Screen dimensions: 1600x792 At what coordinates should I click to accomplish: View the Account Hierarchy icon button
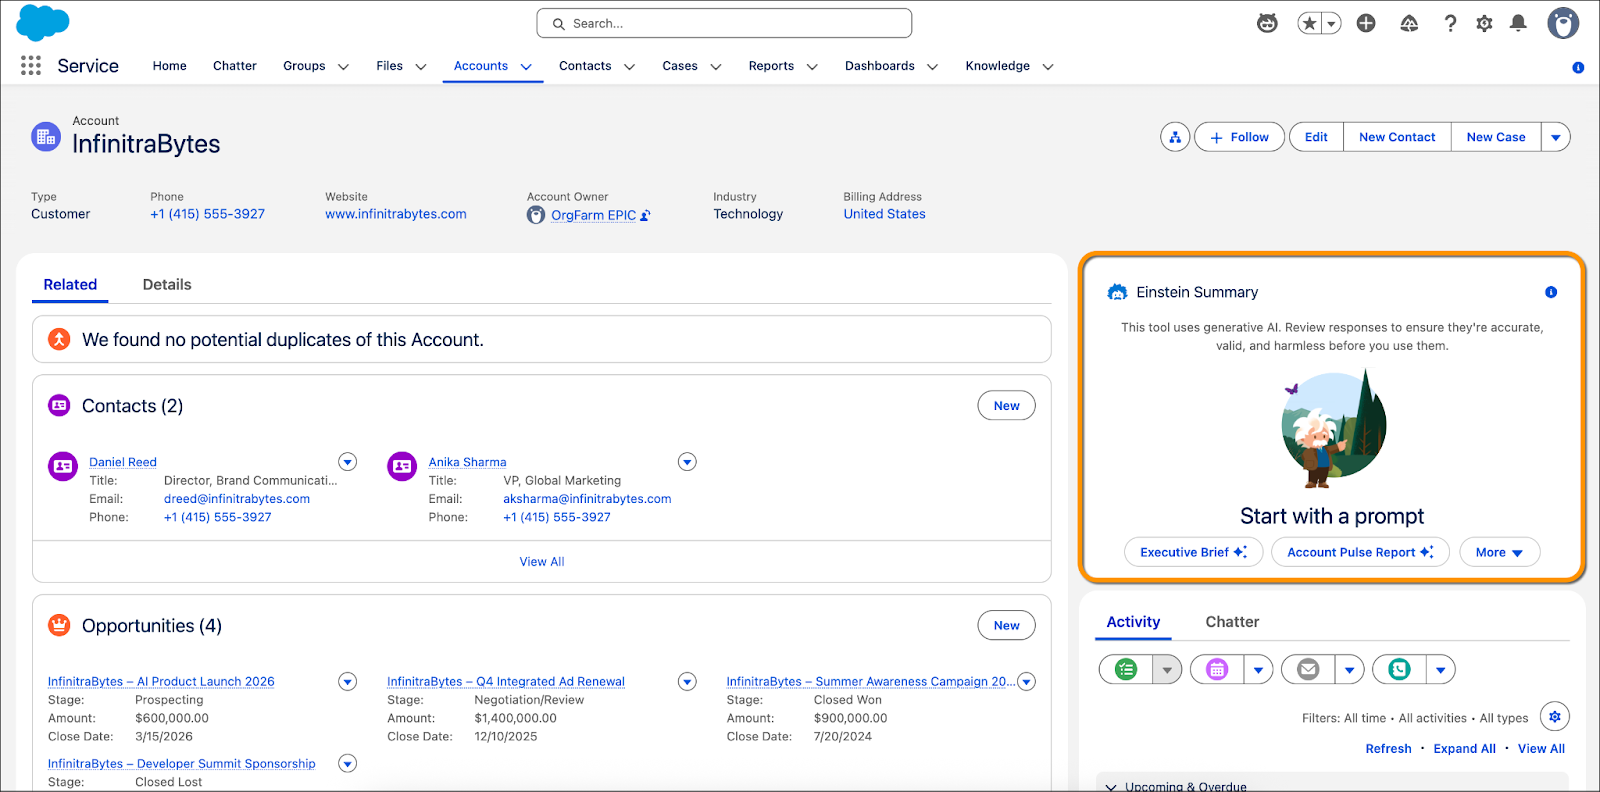pos(1175,137)
